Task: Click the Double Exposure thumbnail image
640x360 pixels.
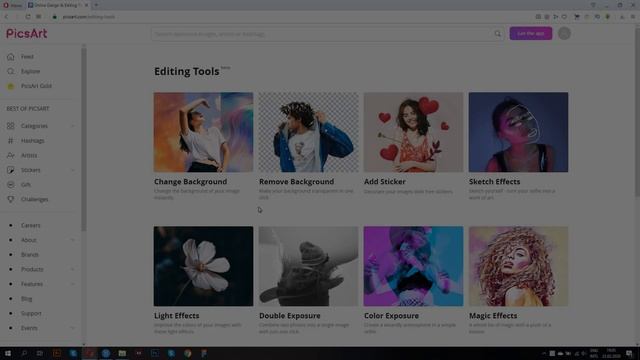Action: coord(309,266)
